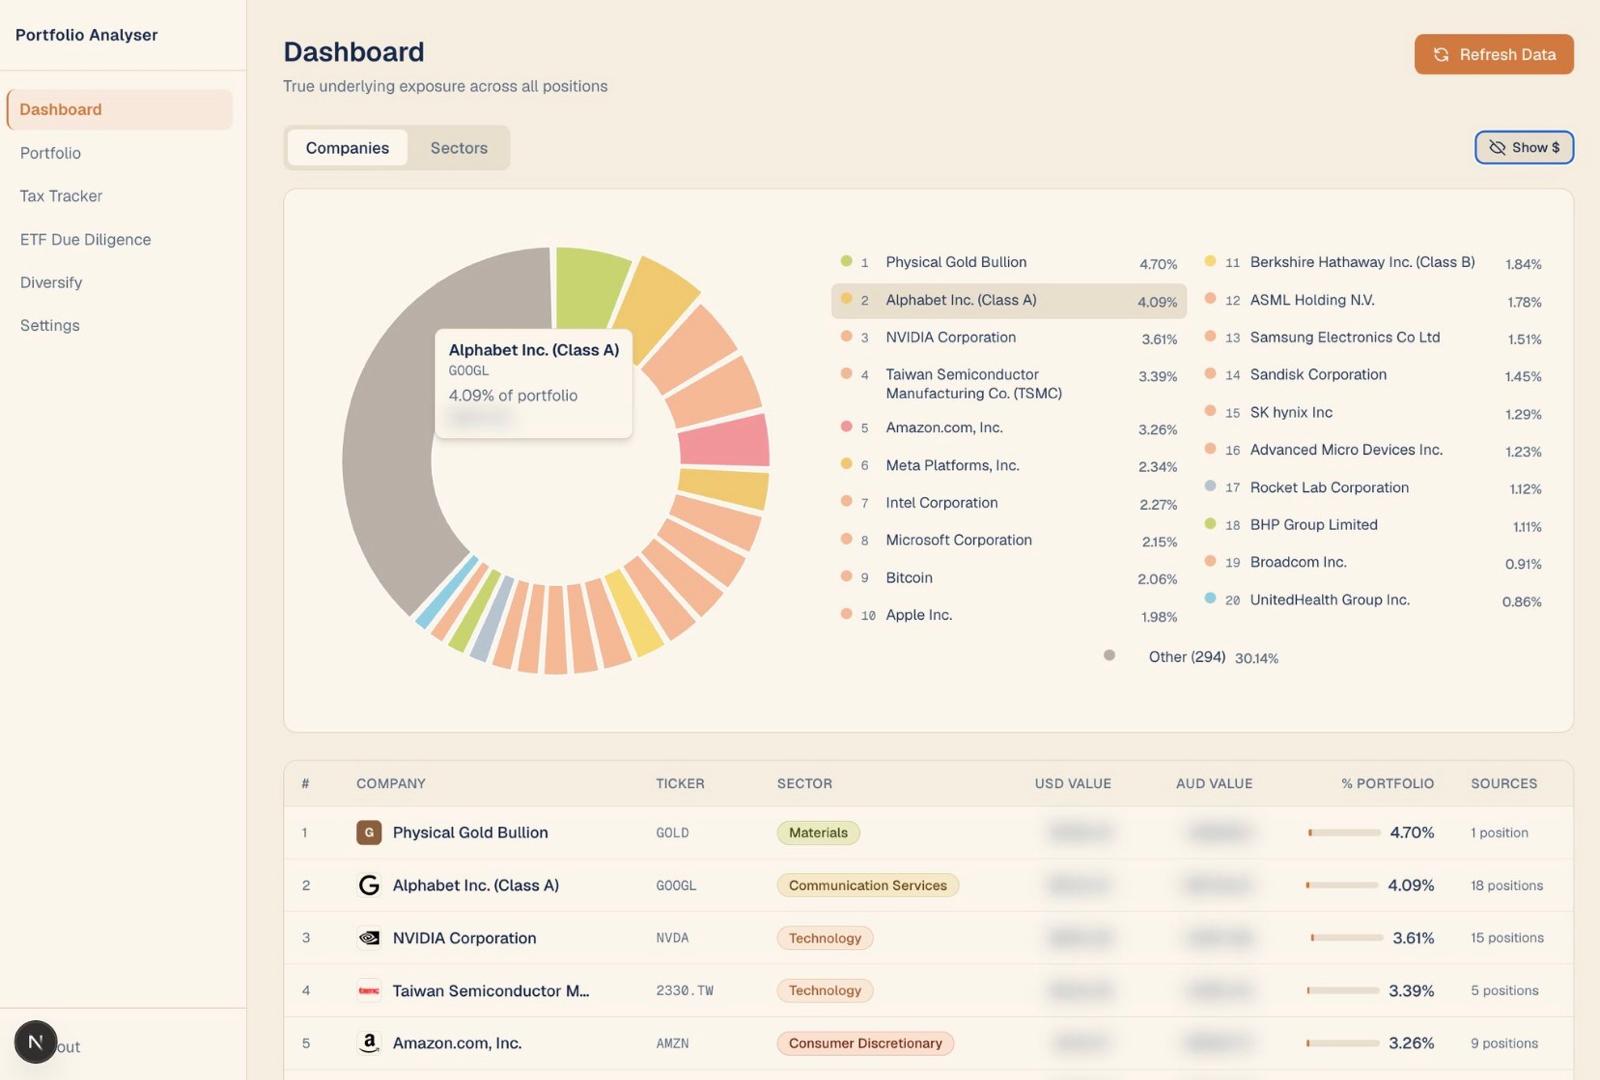
Task: Click the Communication Services sector tag
Action: click(868, 885)
